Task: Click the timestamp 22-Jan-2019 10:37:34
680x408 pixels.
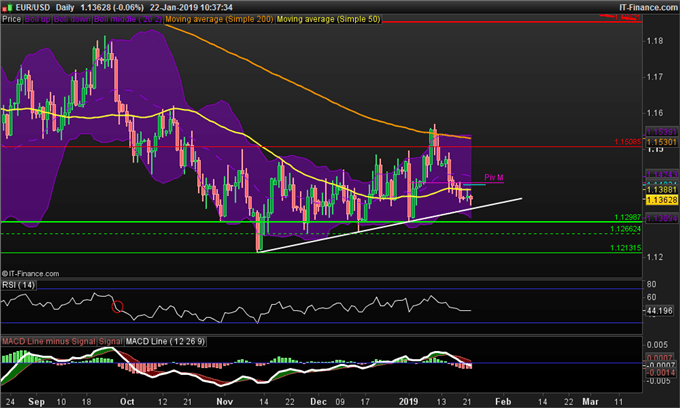Action: tap(191, 7)
